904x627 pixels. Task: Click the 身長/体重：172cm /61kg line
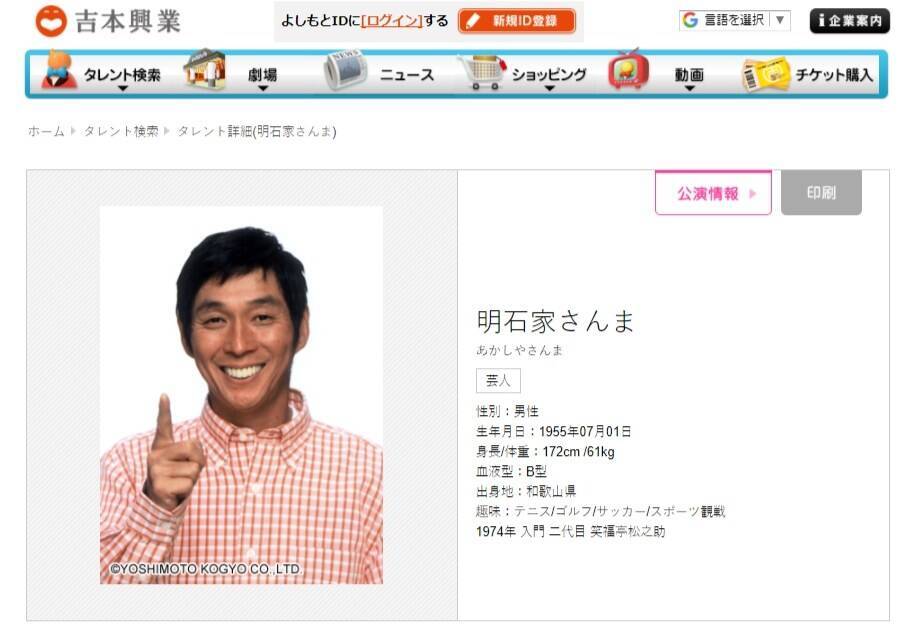point(545,451)
